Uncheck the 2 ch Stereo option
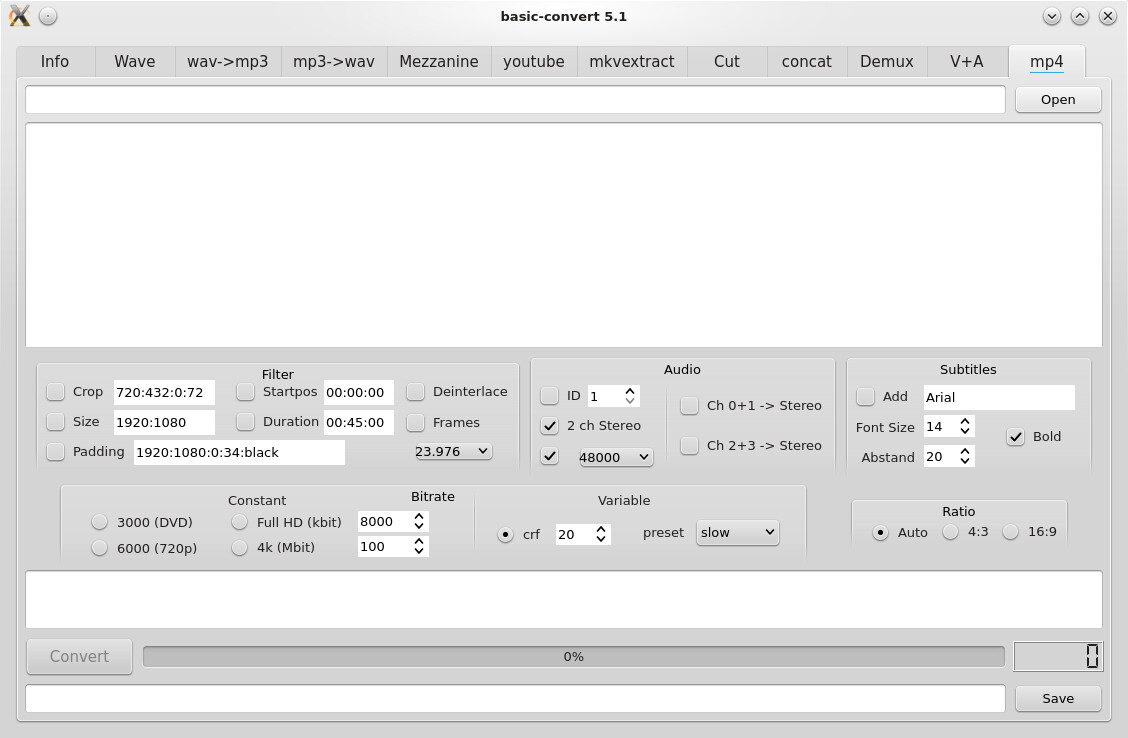This screenshot has height=738, width=1128. click(550, 426)
